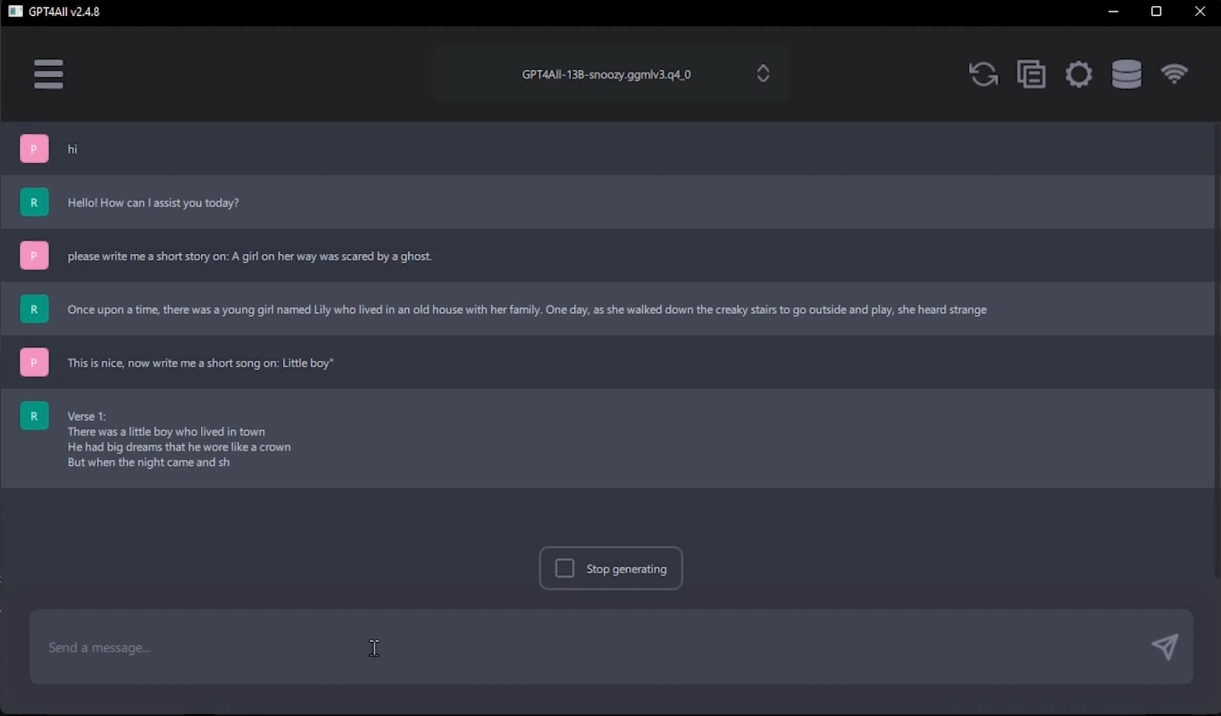Viewport: 1221px width, 716px height.
Task: Open the local documents database icon
Action: pos(1126,73)
